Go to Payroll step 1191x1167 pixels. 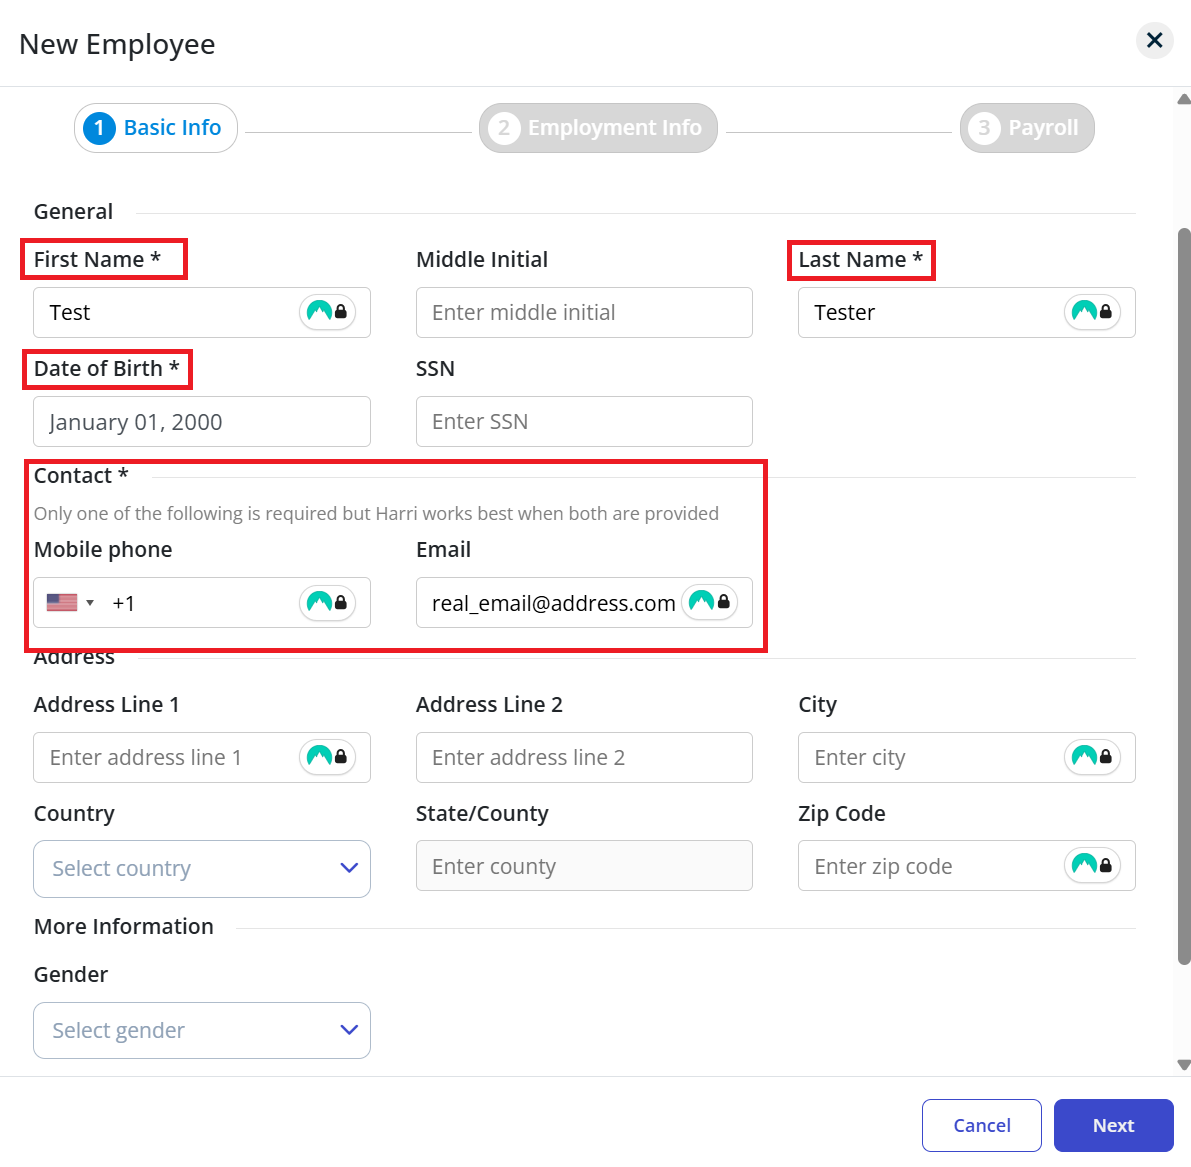pyautogui.click(x=1027, y=128)
